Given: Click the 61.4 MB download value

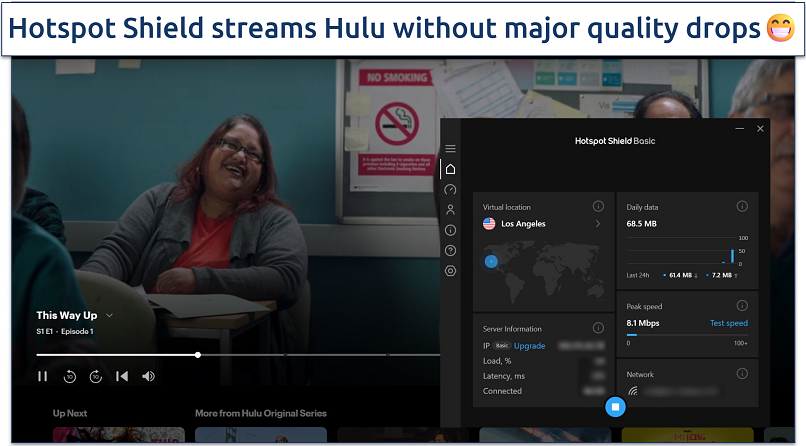Looking at the screenshot, I should [680, 275].
